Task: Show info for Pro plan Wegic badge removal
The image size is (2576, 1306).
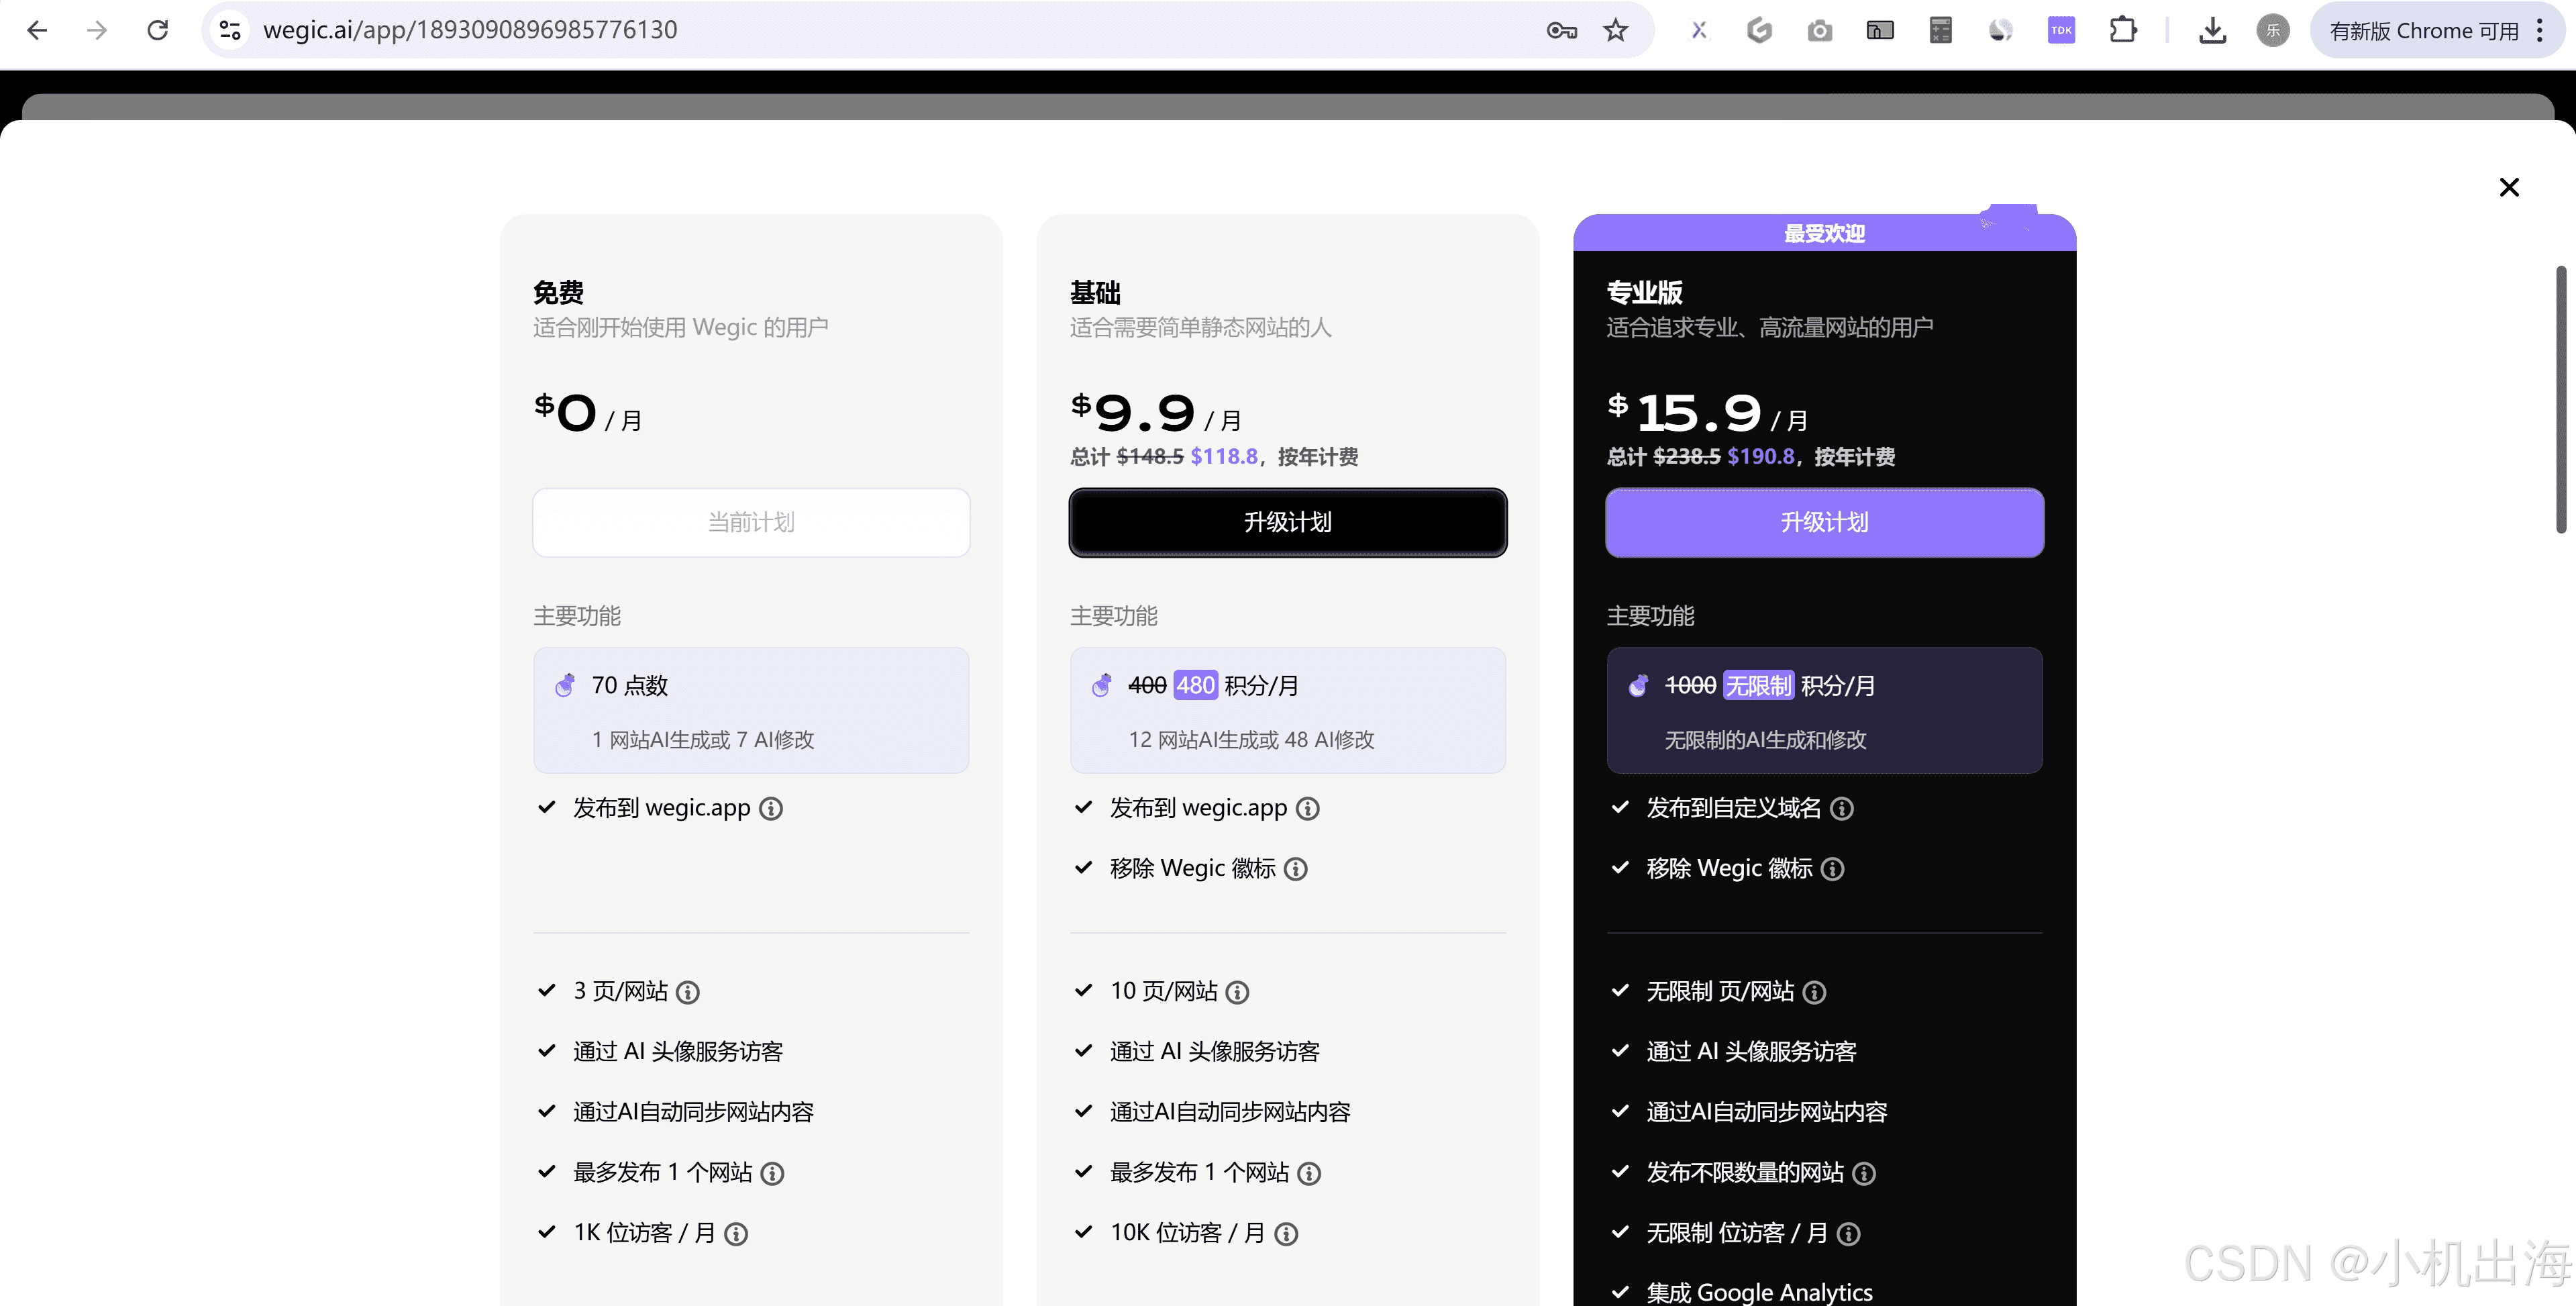Action: point(1833,869)
